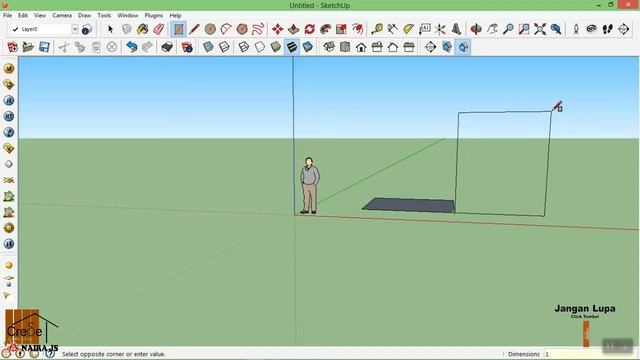Open the Camera menu
The width and height of the screenshot is (640, 360).
tap(62, 15)
